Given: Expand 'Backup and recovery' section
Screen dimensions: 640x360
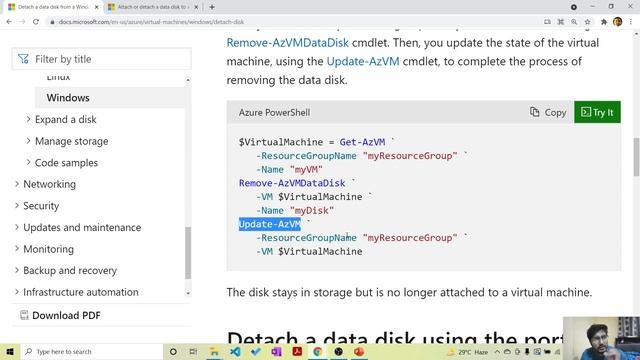Looking at the screenshot, I should coord(17,270).
